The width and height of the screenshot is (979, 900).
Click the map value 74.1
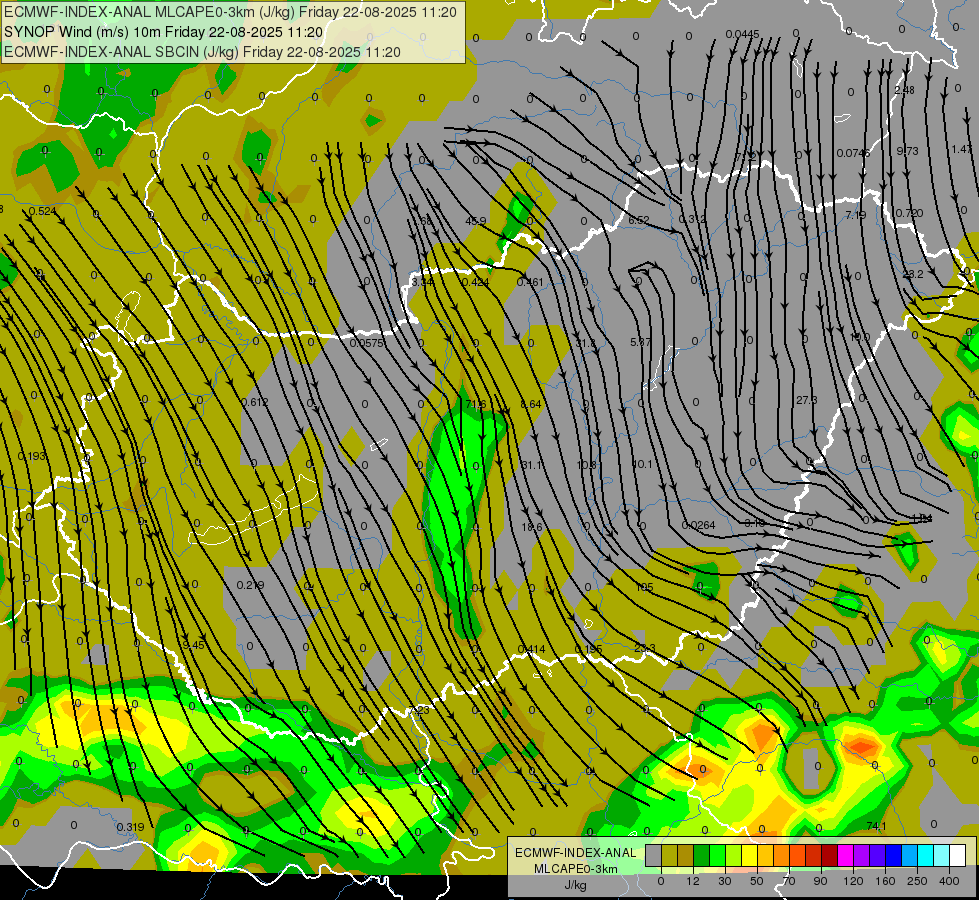click(876, 826)
